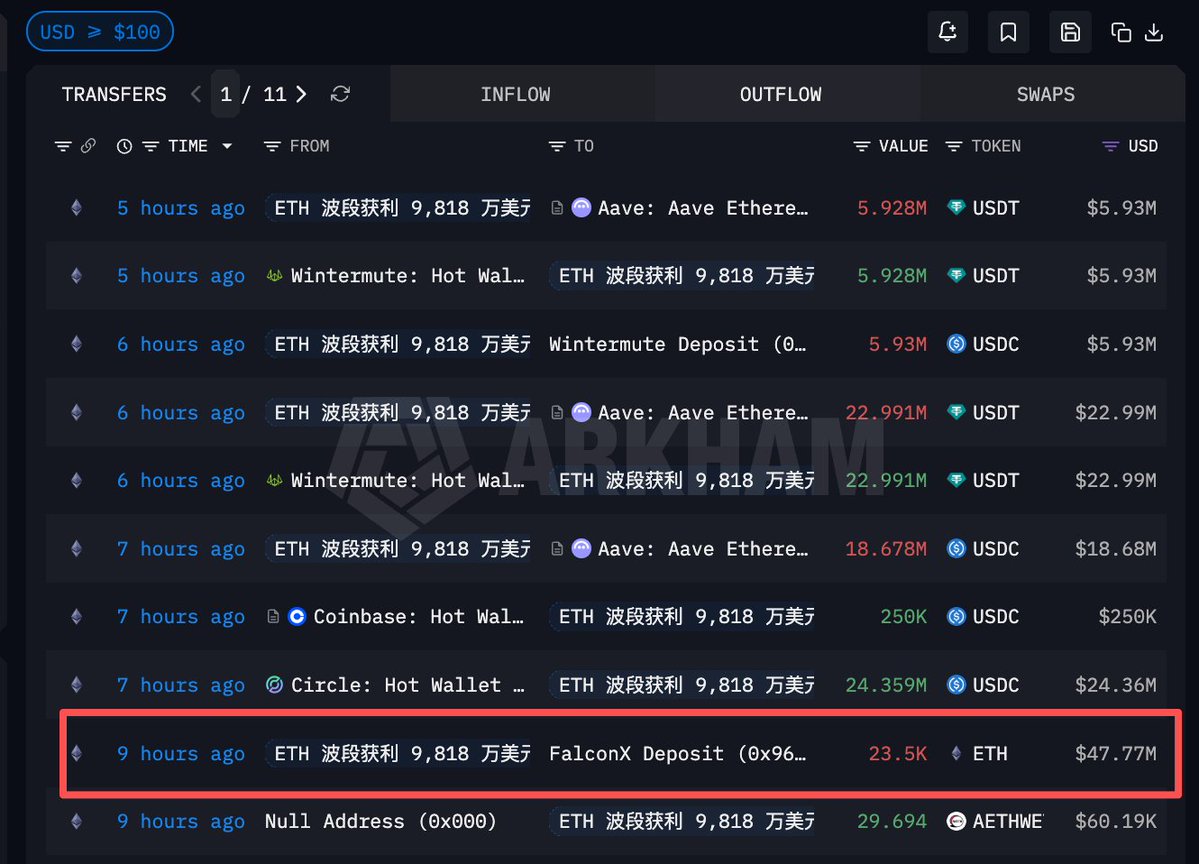Select the TRANSFERS tab
This screenshot has width=1199, height=864.
pyautogui.click(x=114, y=94)
